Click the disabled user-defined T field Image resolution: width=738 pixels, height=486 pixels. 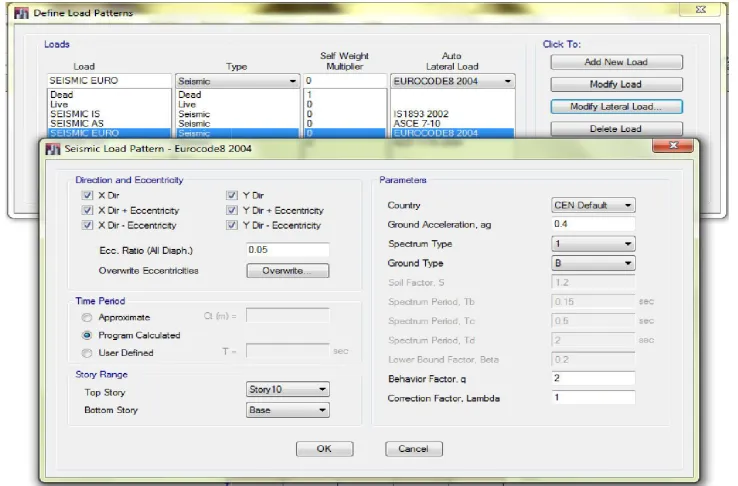click(288, 351)
